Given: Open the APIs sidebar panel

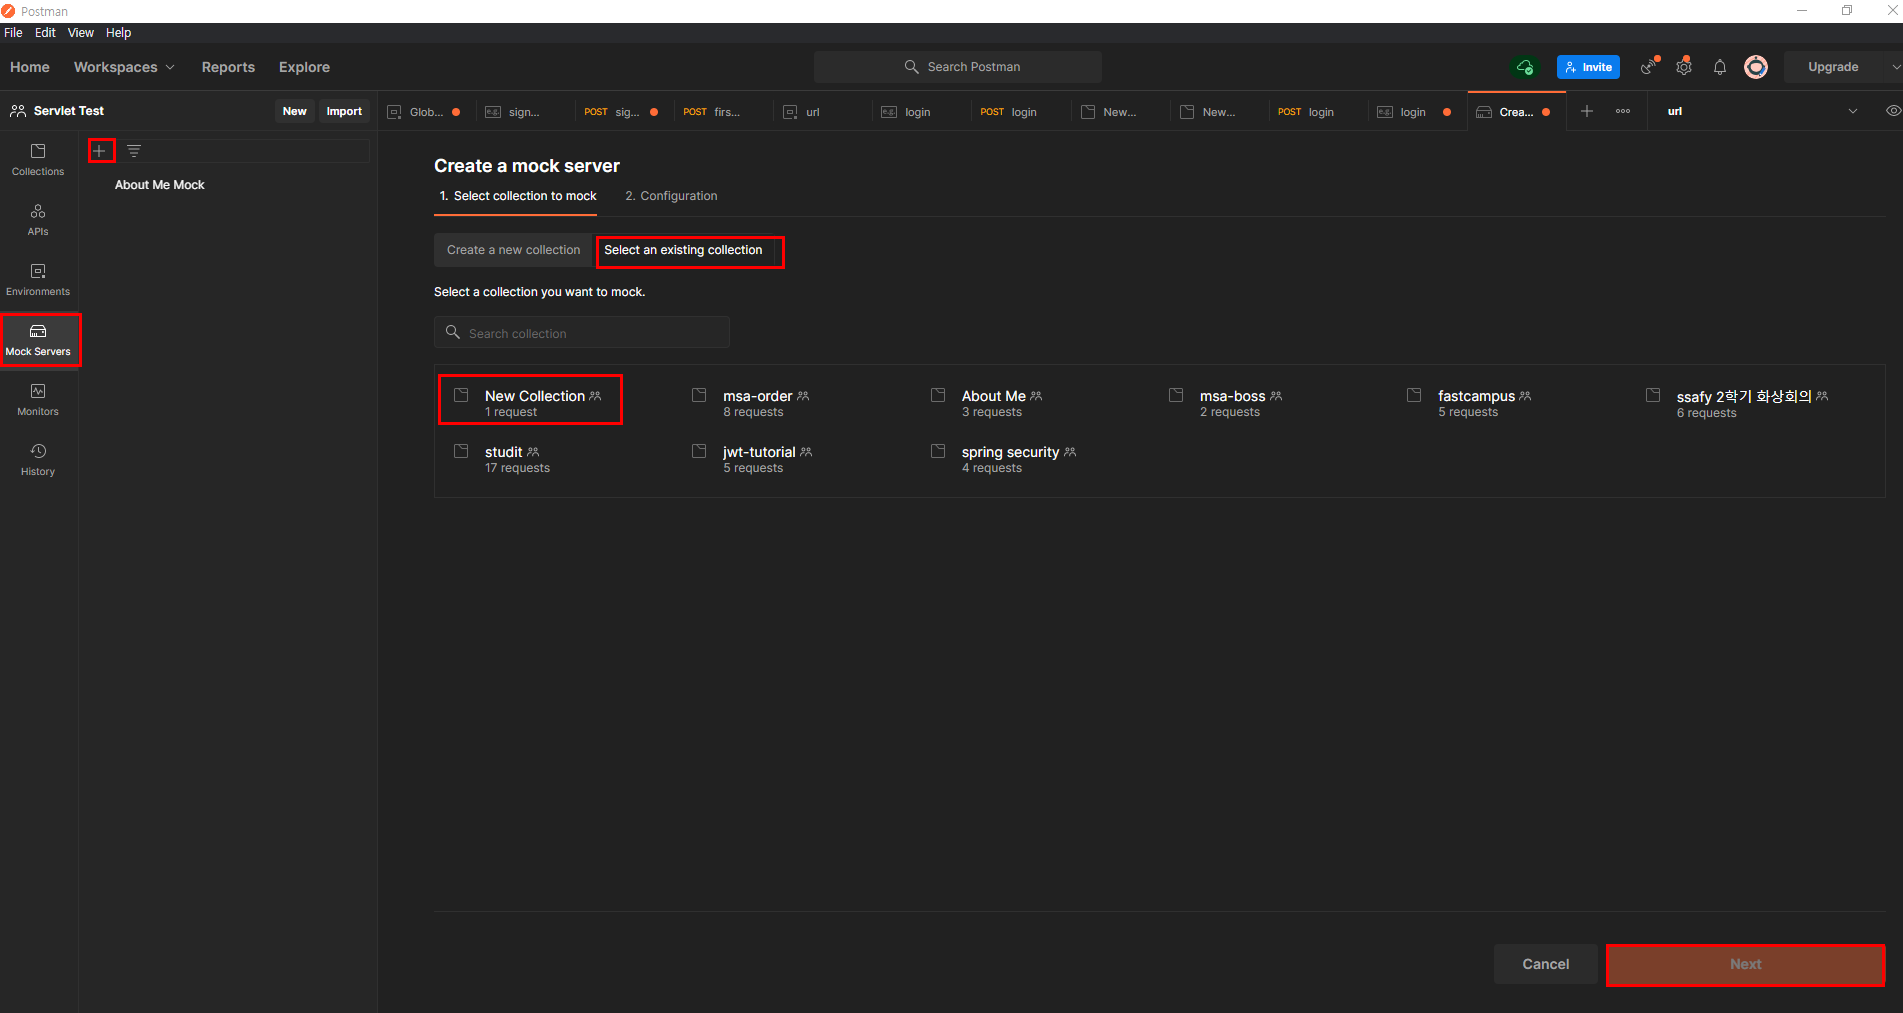Looking at the screenshot, I should 38,220.
